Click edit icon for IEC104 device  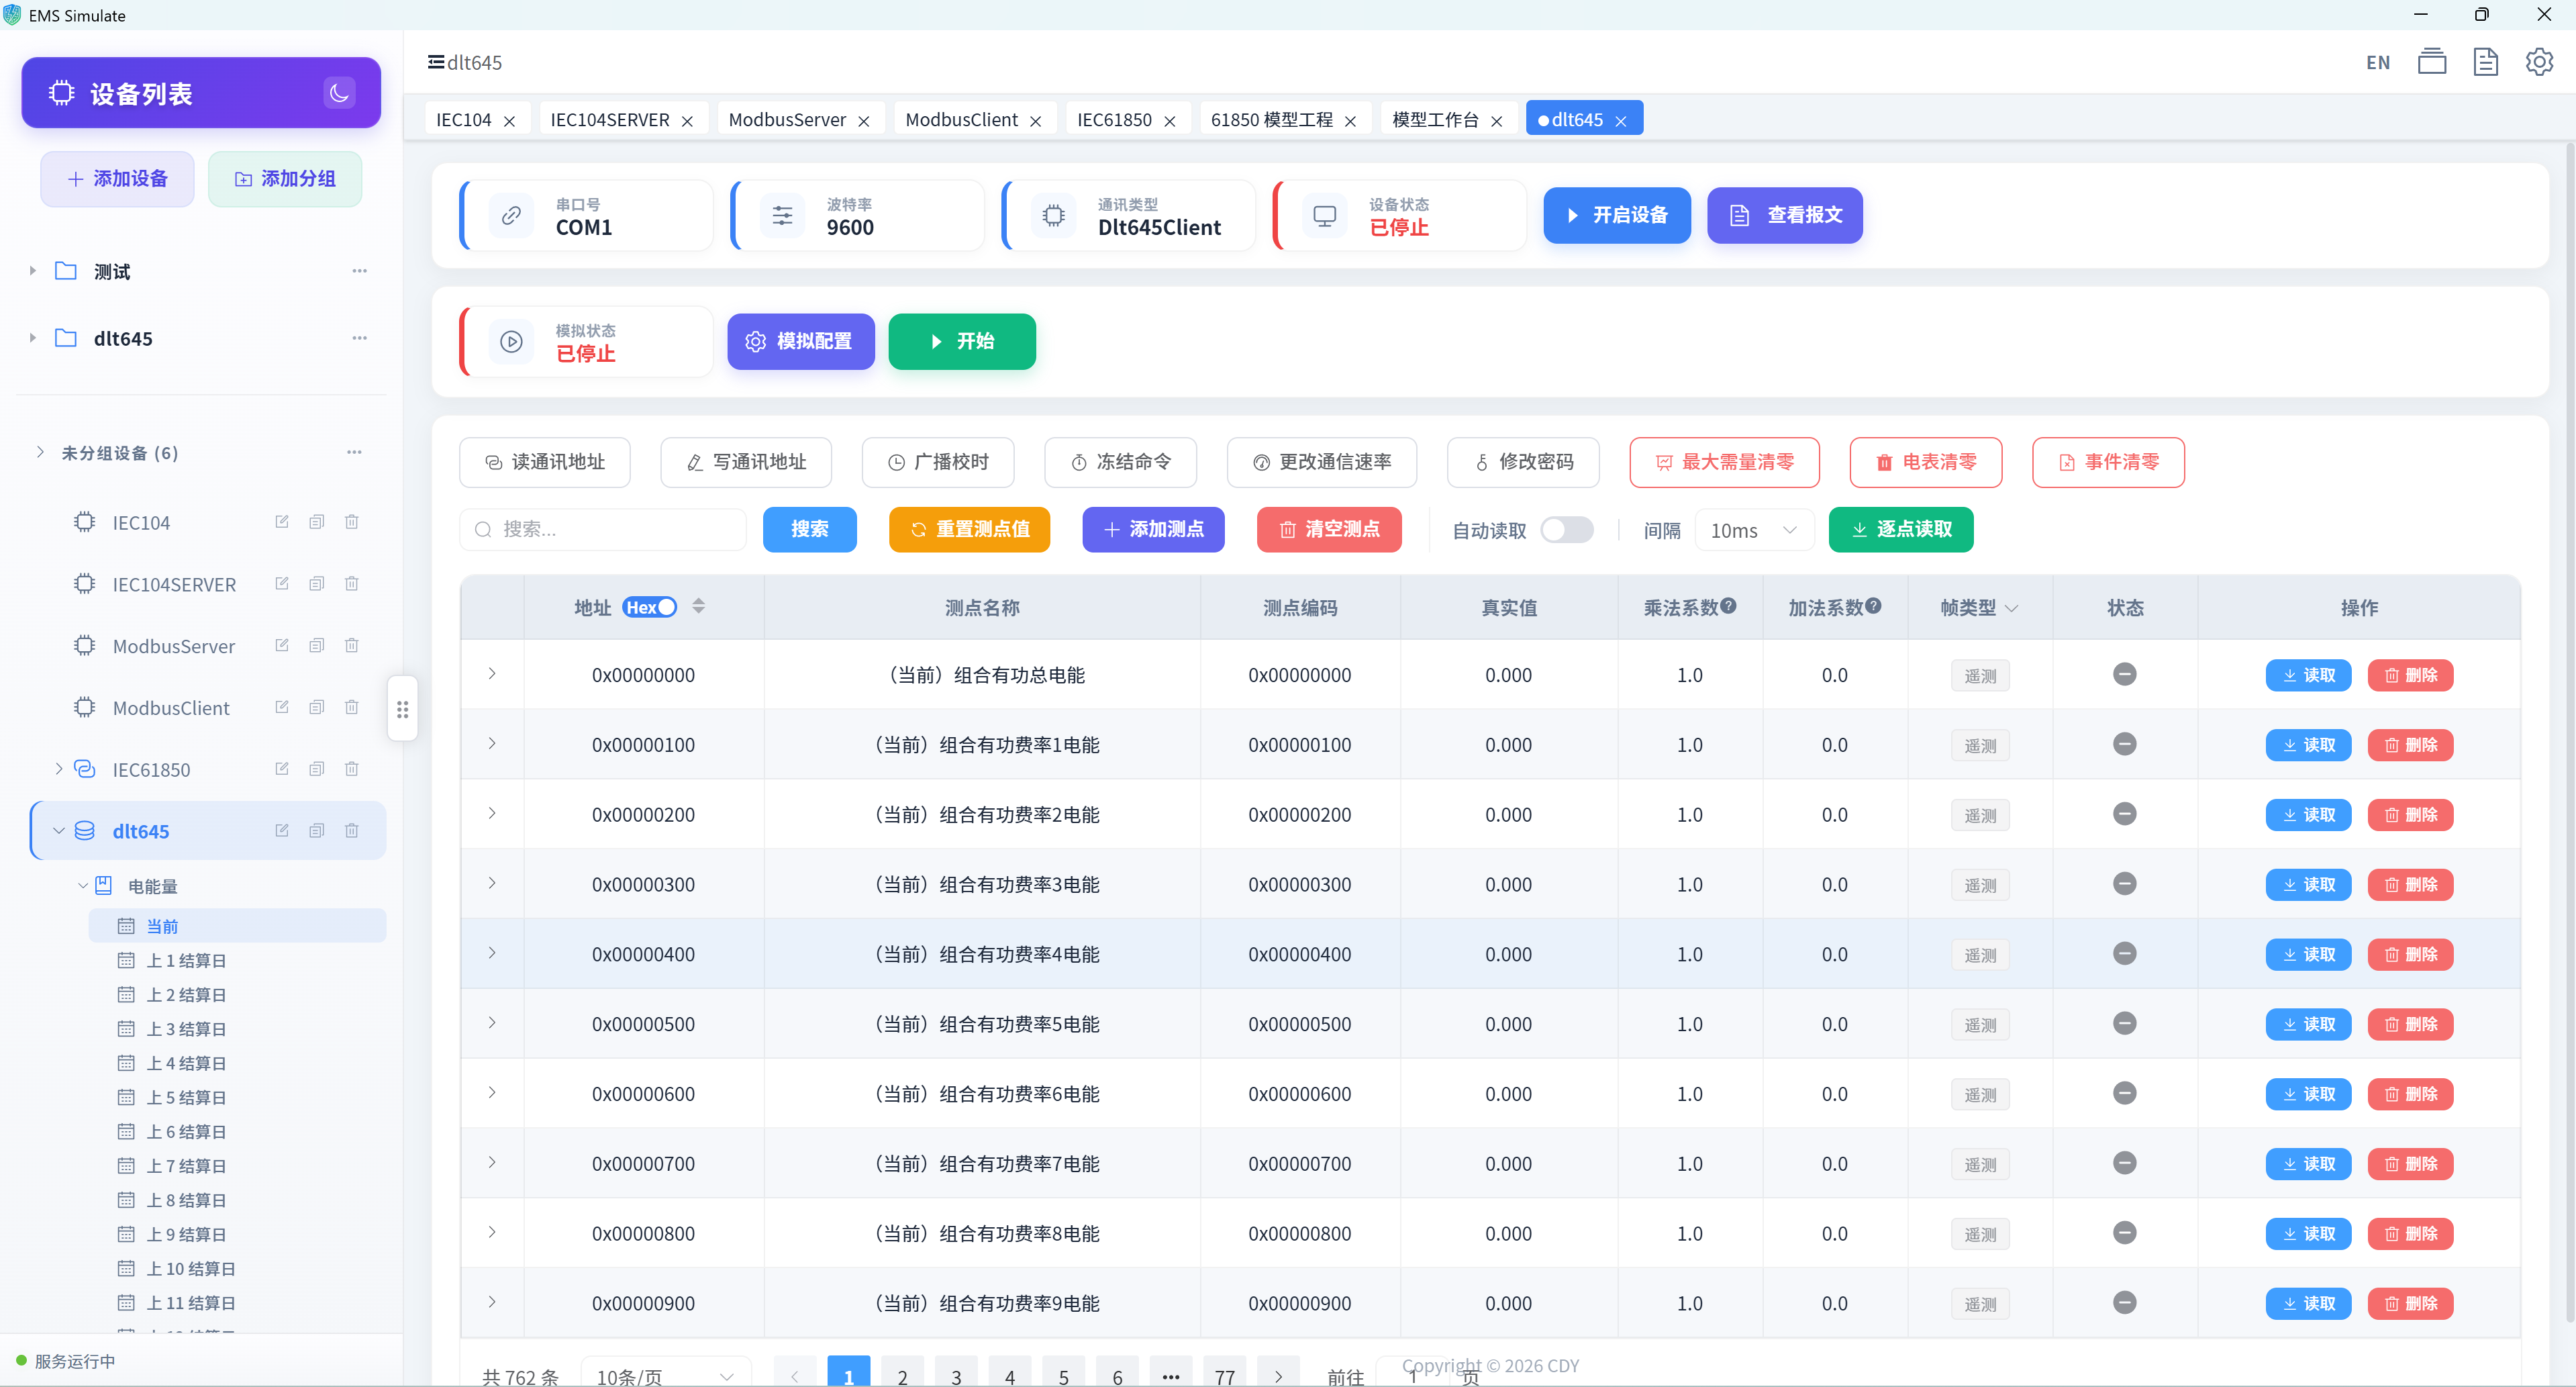coord(282,522)
